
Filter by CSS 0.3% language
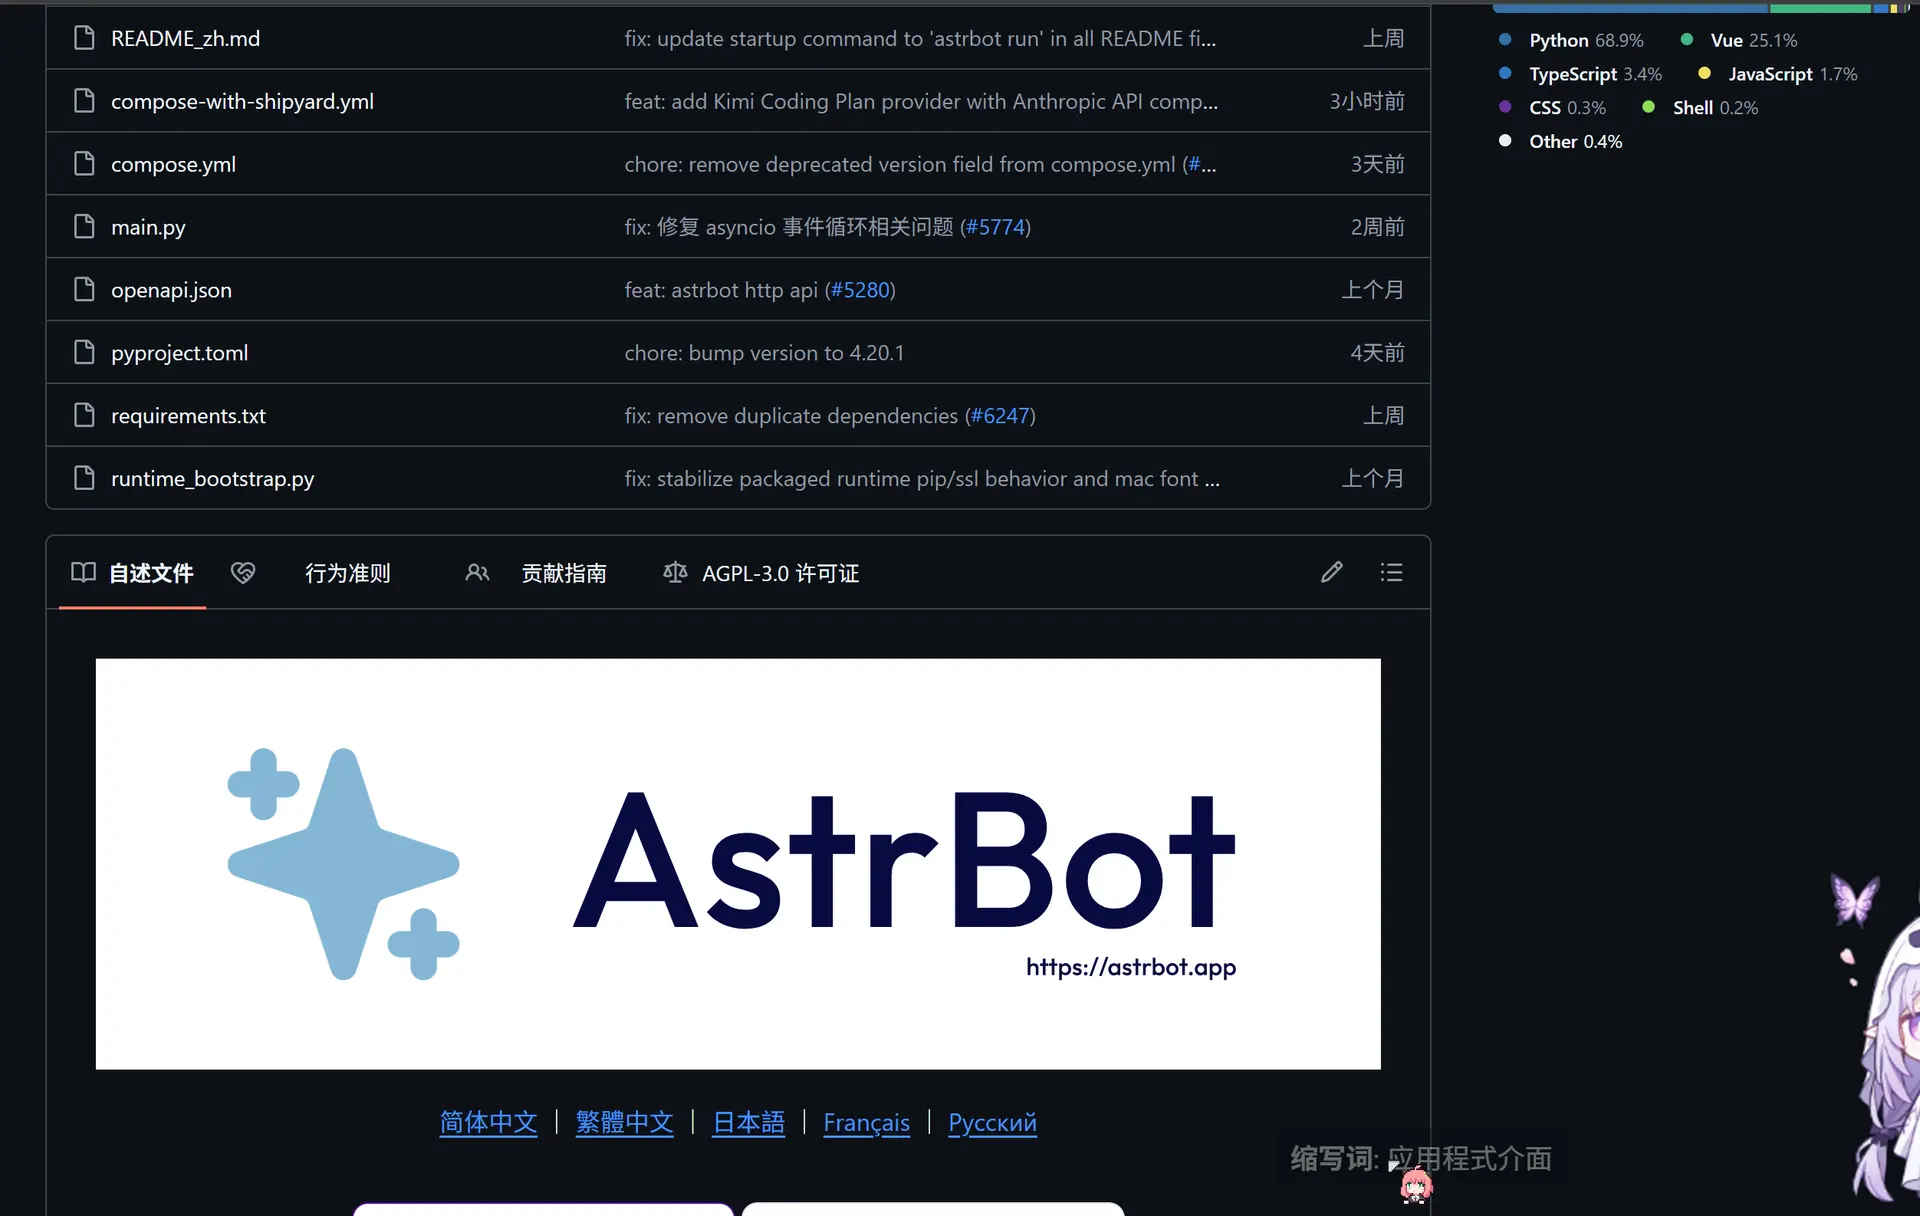tap(1552, 108)
